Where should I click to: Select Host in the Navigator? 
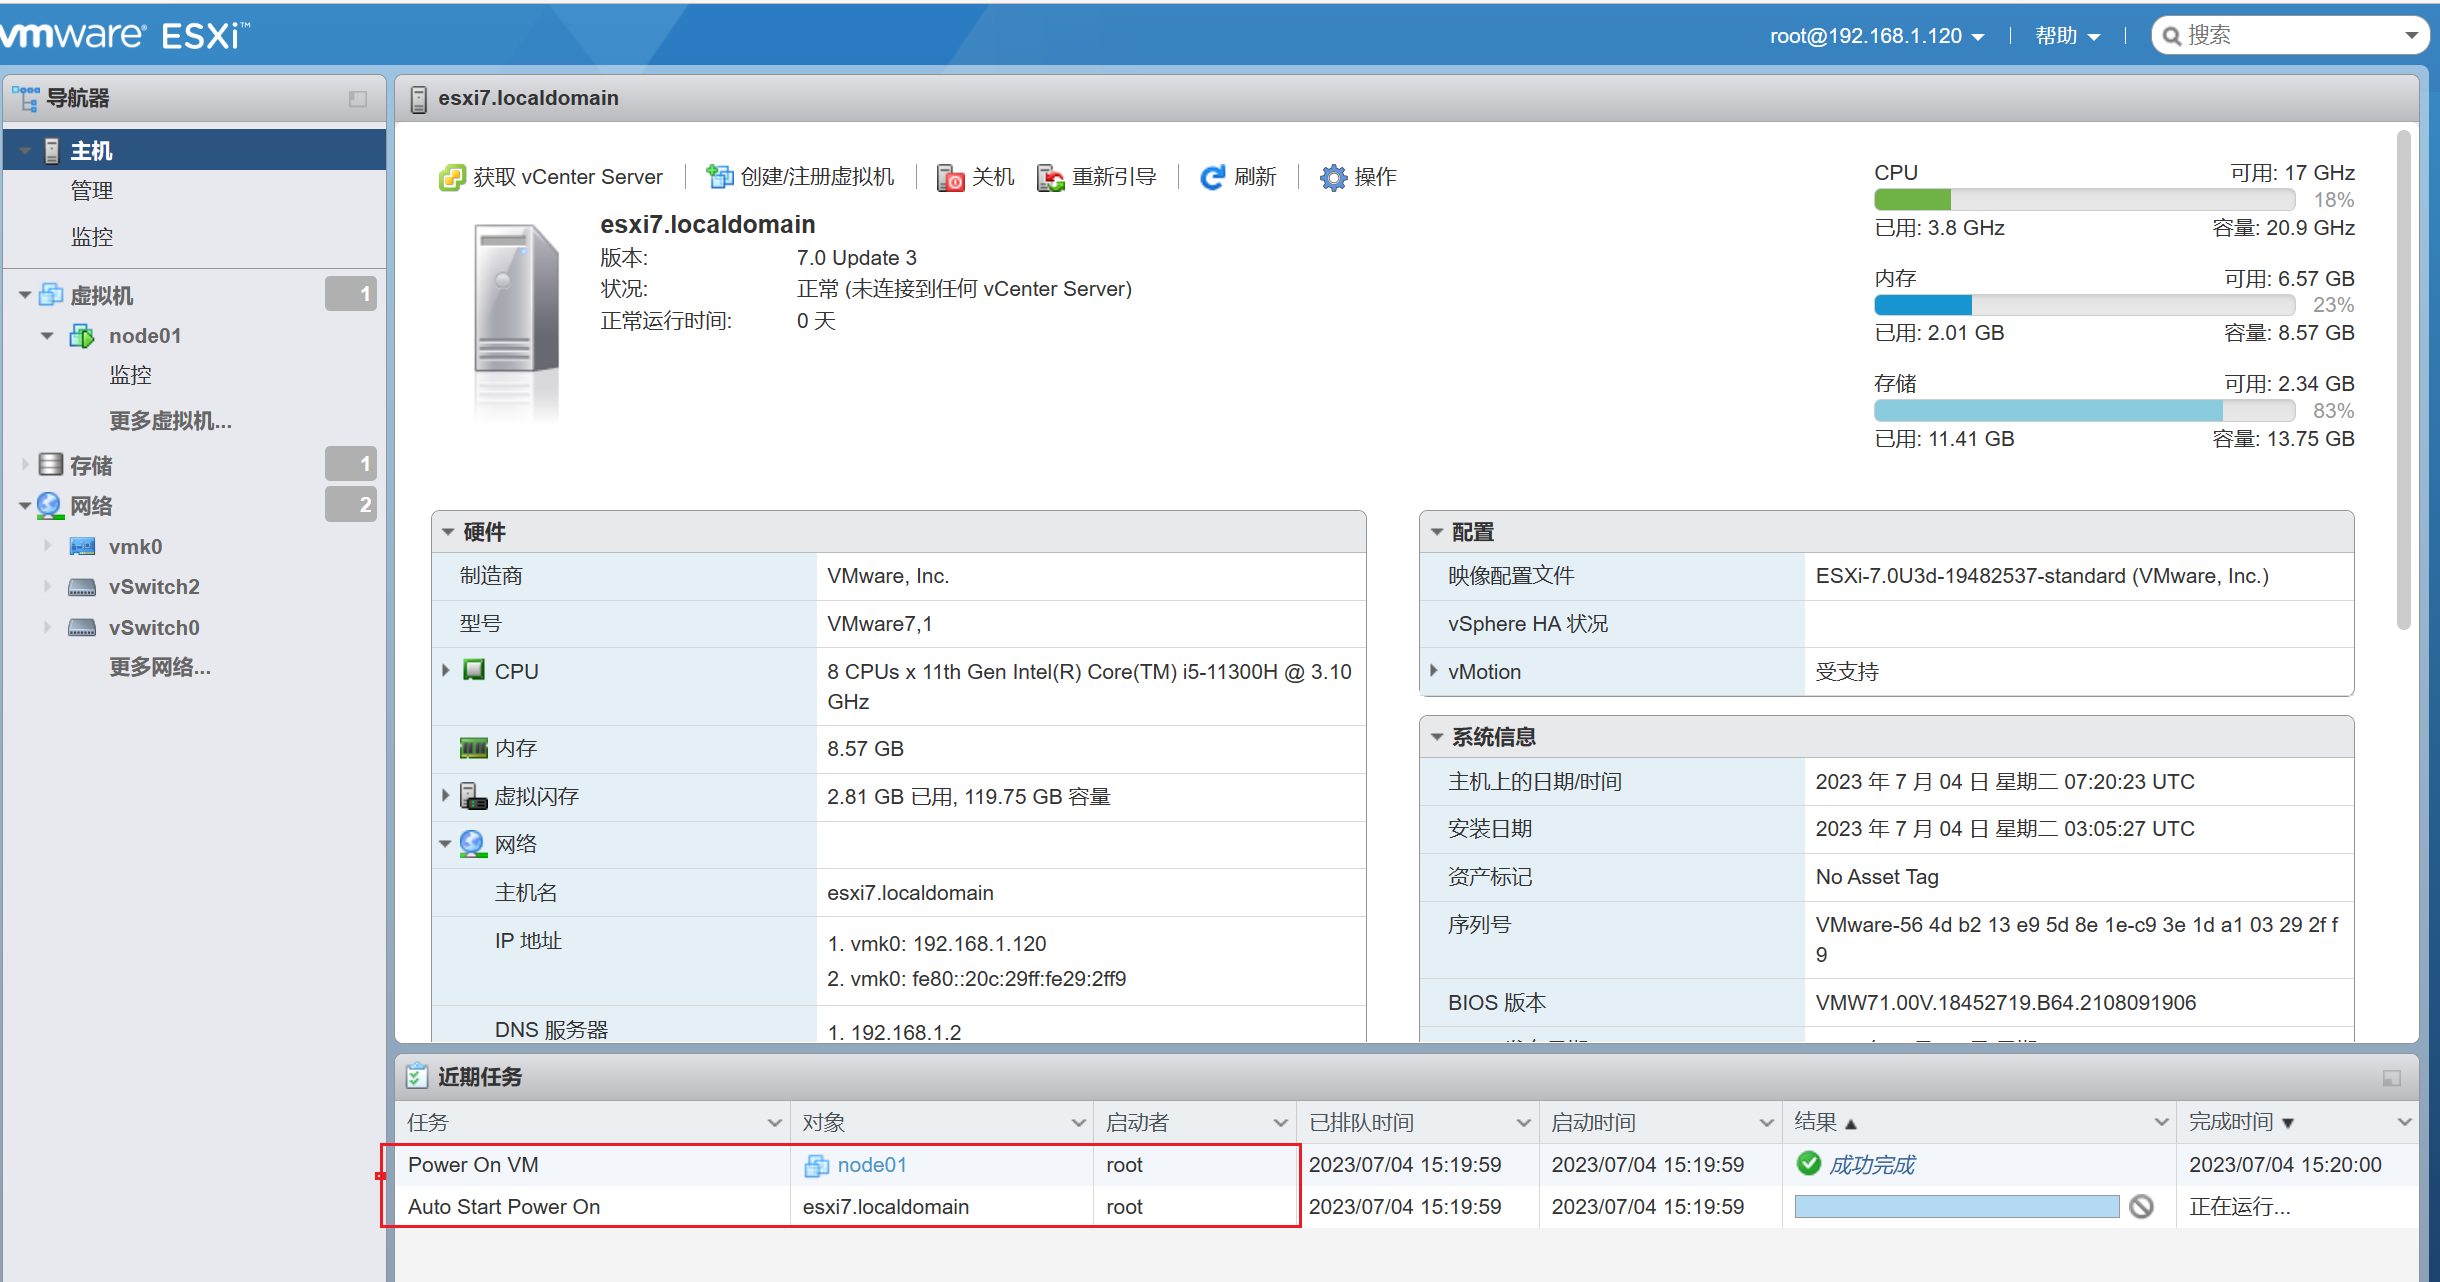(194, 150)
